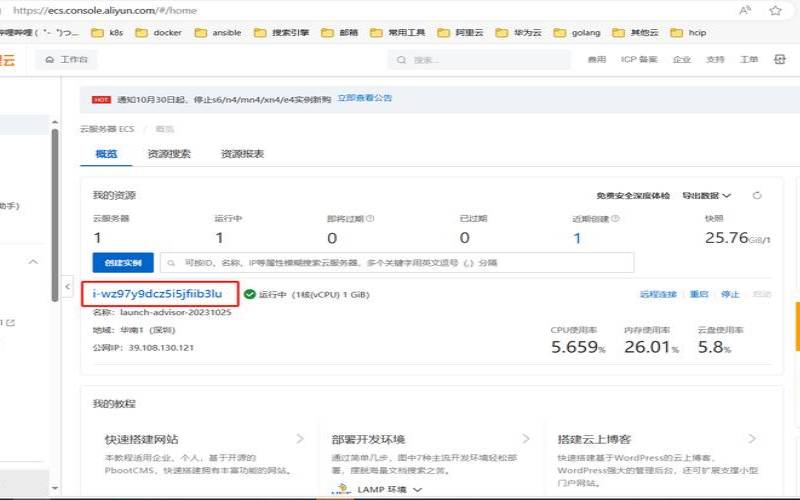Click the external link icon in left sidebar
800x500 pixels.
(11, 322)
